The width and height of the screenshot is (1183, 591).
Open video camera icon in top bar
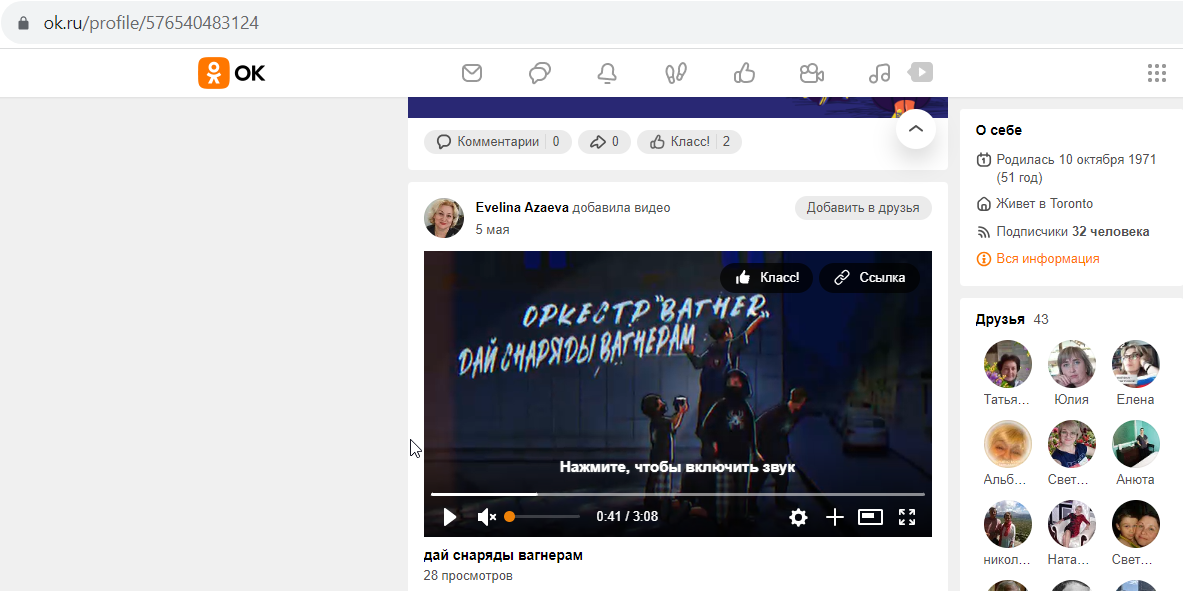(811, 73)
